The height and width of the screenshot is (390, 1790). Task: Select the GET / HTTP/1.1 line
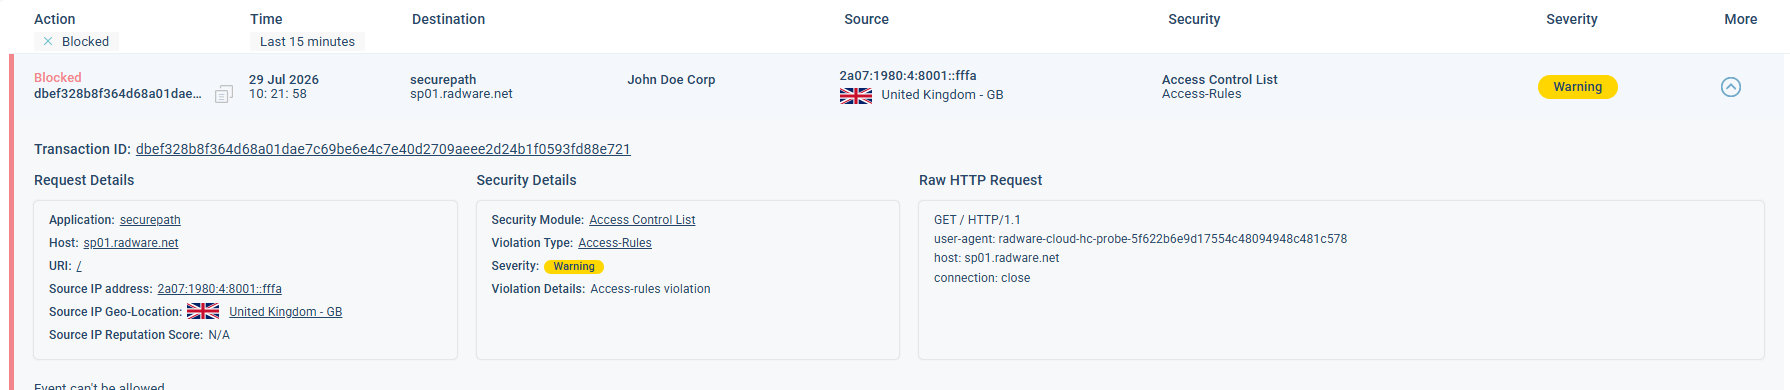(x=977, y=220)
